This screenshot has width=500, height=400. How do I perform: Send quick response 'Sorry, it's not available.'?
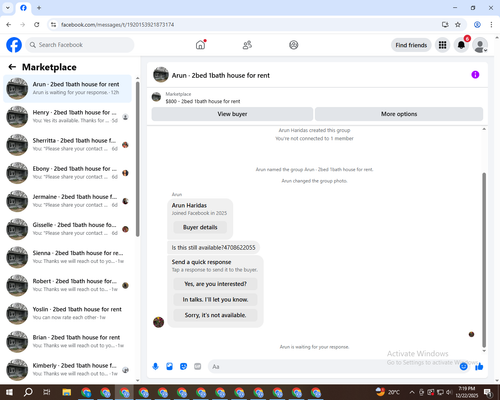pos(215,315)
